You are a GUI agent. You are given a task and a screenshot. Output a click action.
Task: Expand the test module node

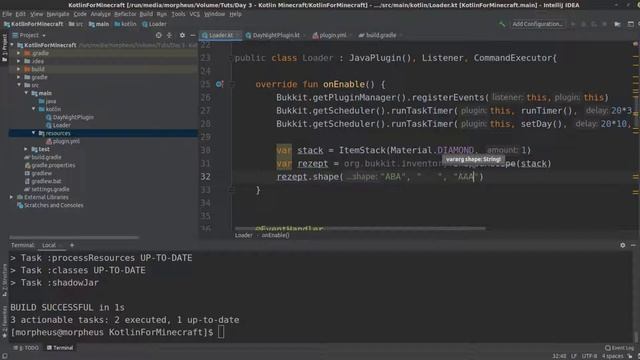pyautogui.click(x=26, y=149)
